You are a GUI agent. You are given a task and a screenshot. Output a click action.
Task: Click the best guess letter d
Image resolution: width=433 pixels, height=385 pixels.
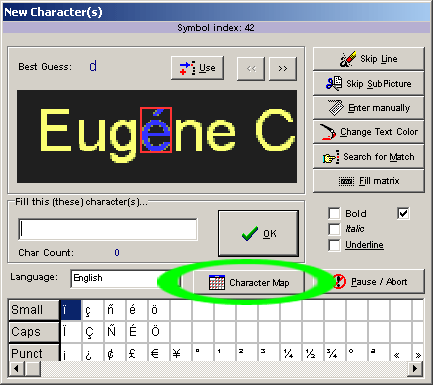click(93, 66)
